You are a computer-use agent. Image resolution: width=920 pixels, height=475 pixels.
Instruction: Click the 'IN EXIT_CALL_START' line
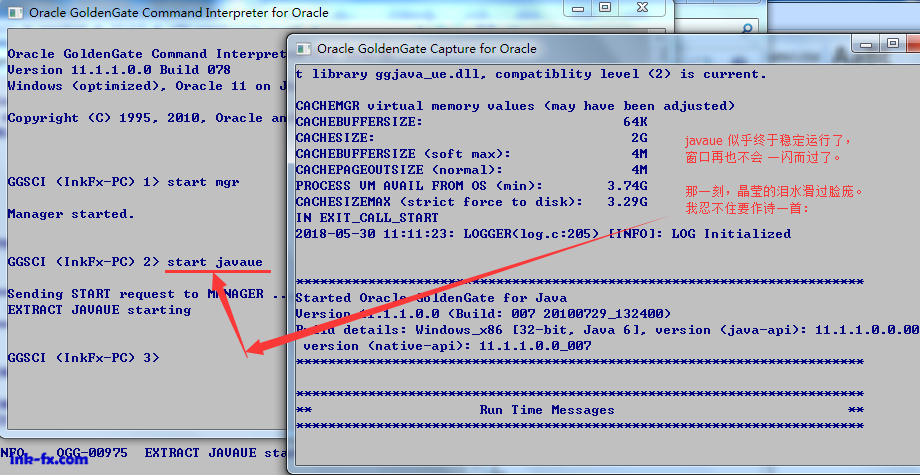367,218
